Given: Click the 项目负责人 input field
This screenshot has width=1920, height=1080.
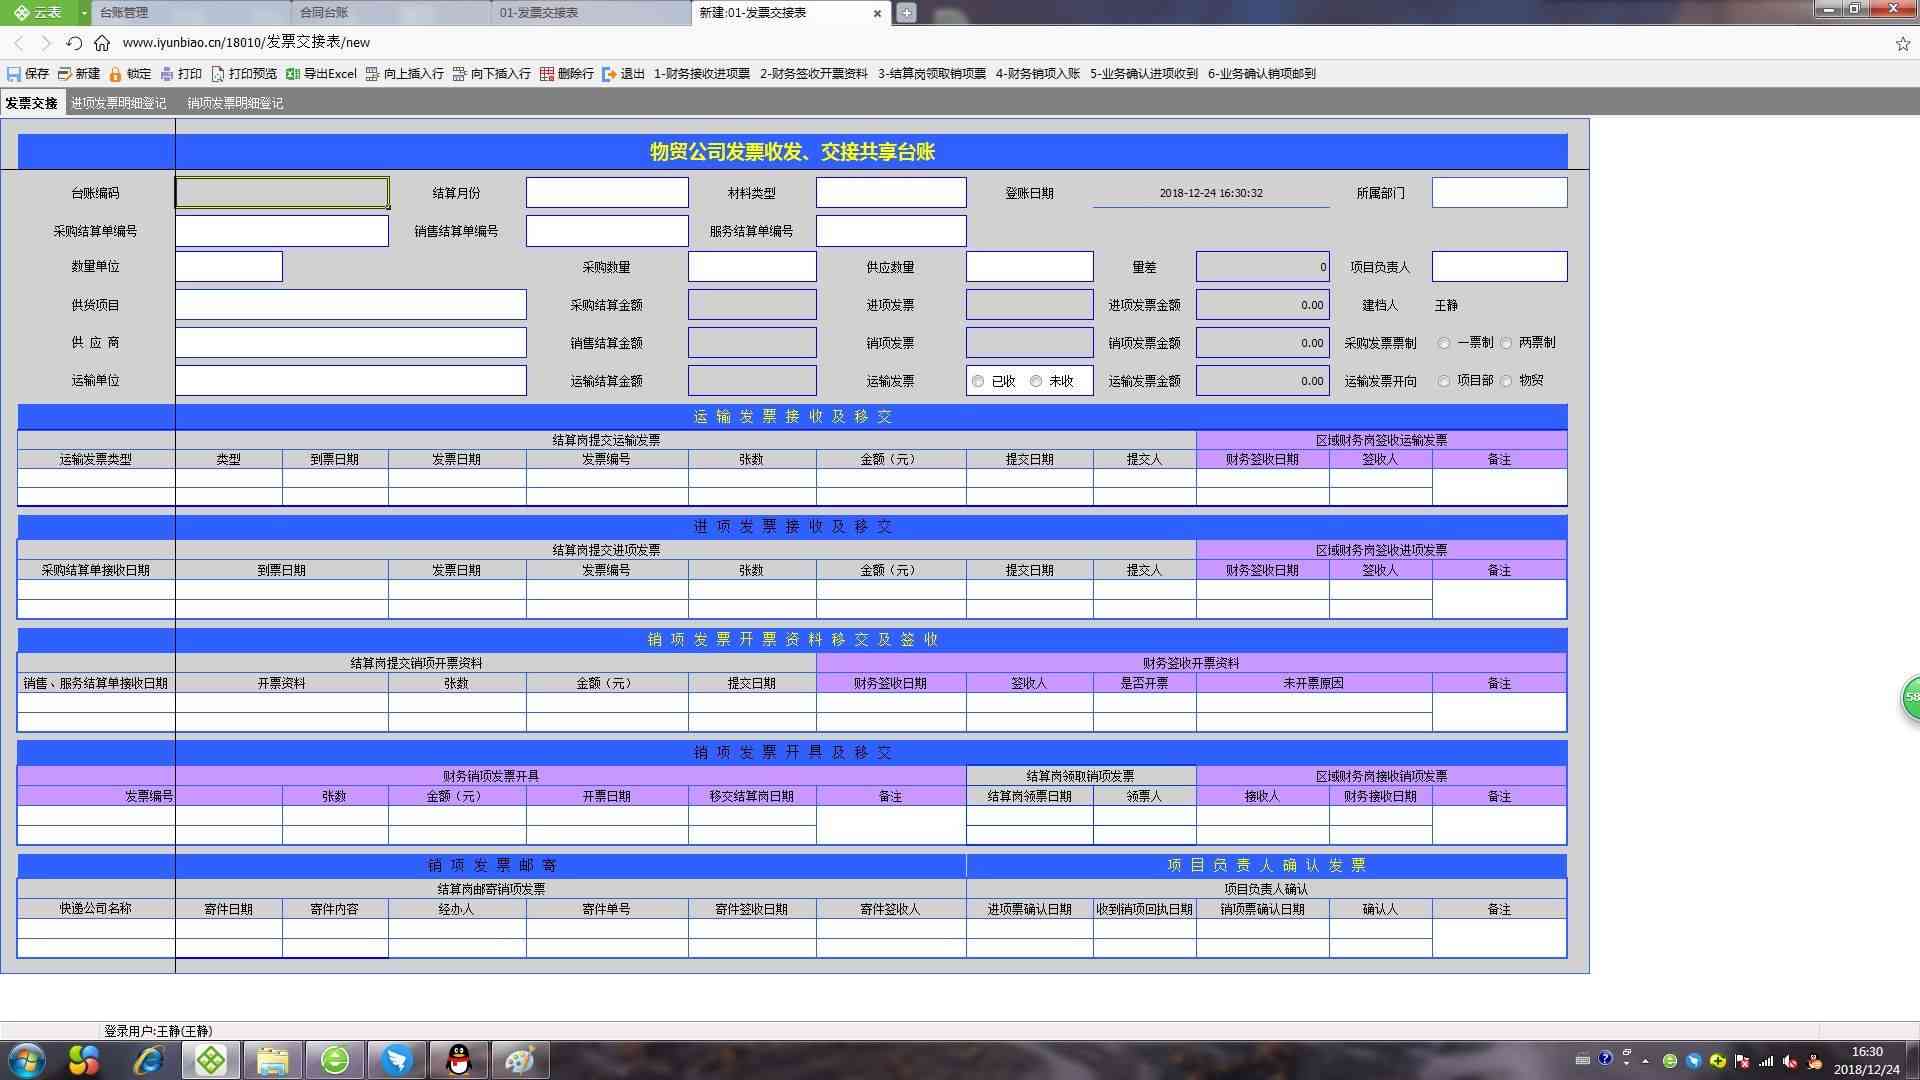Looking at the screenshot, I should point(1499,267).
